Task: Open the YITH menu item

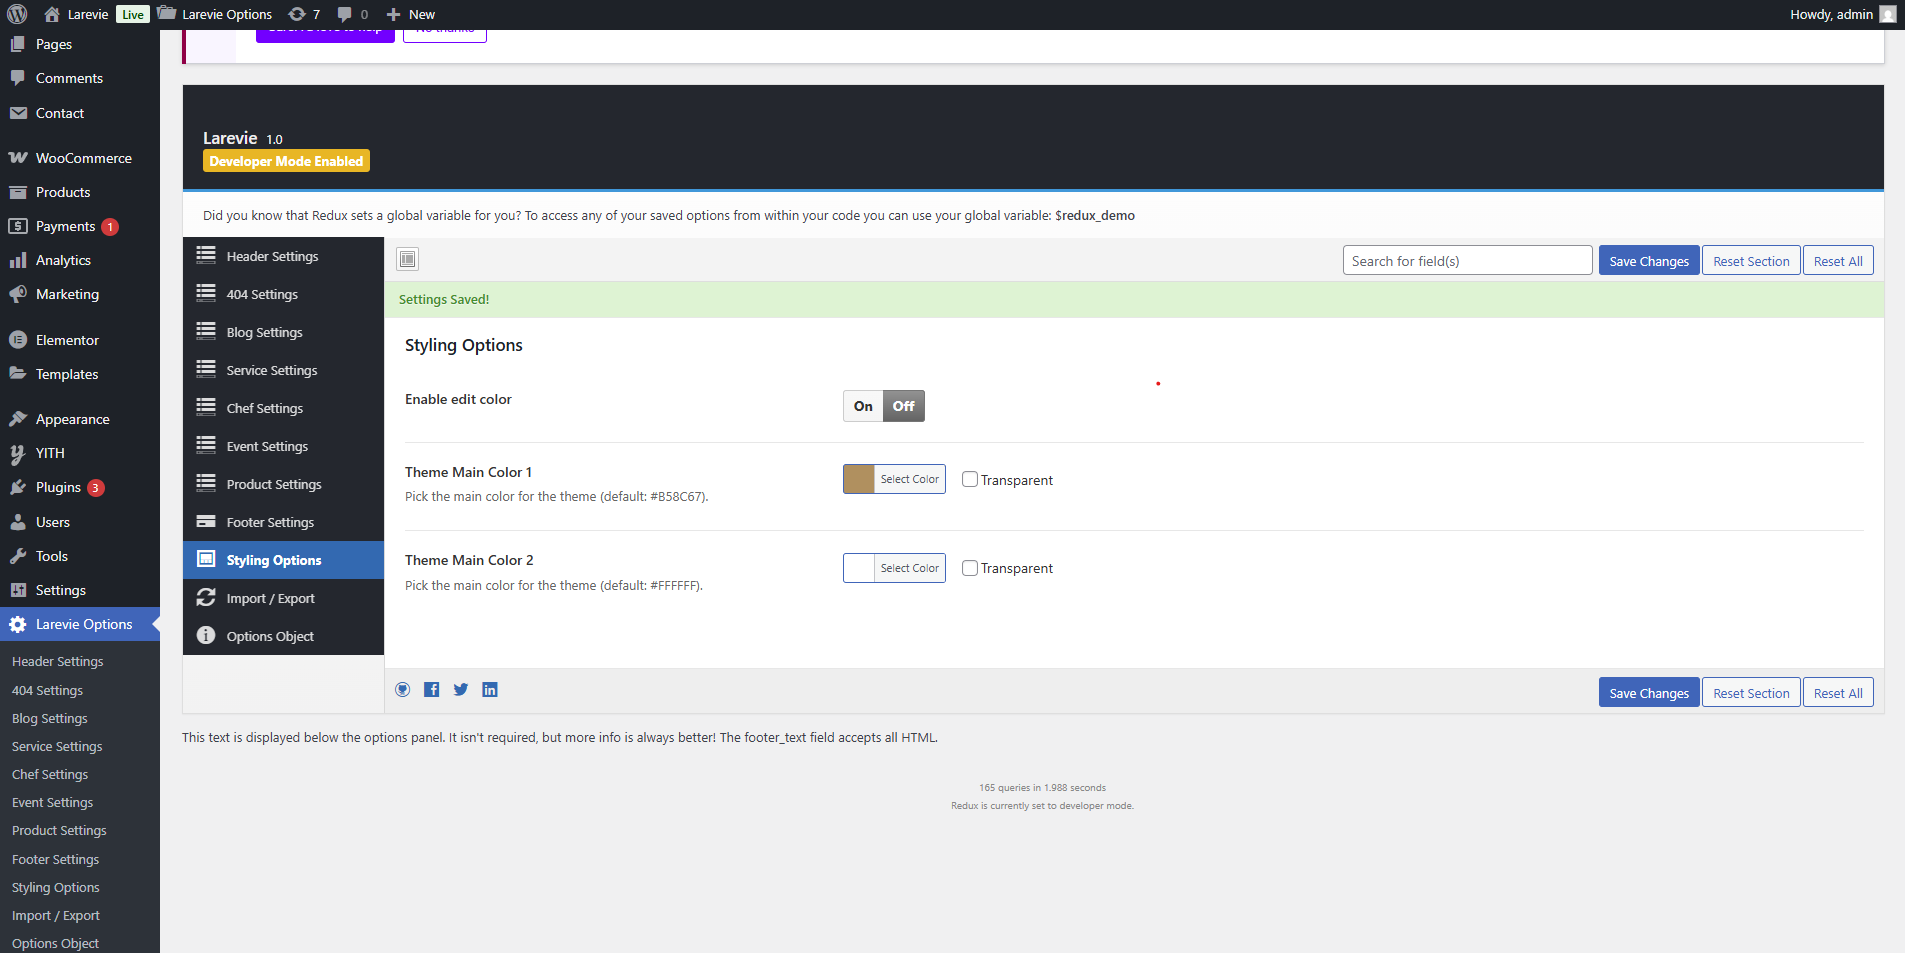Action: (x=80, y=453)
